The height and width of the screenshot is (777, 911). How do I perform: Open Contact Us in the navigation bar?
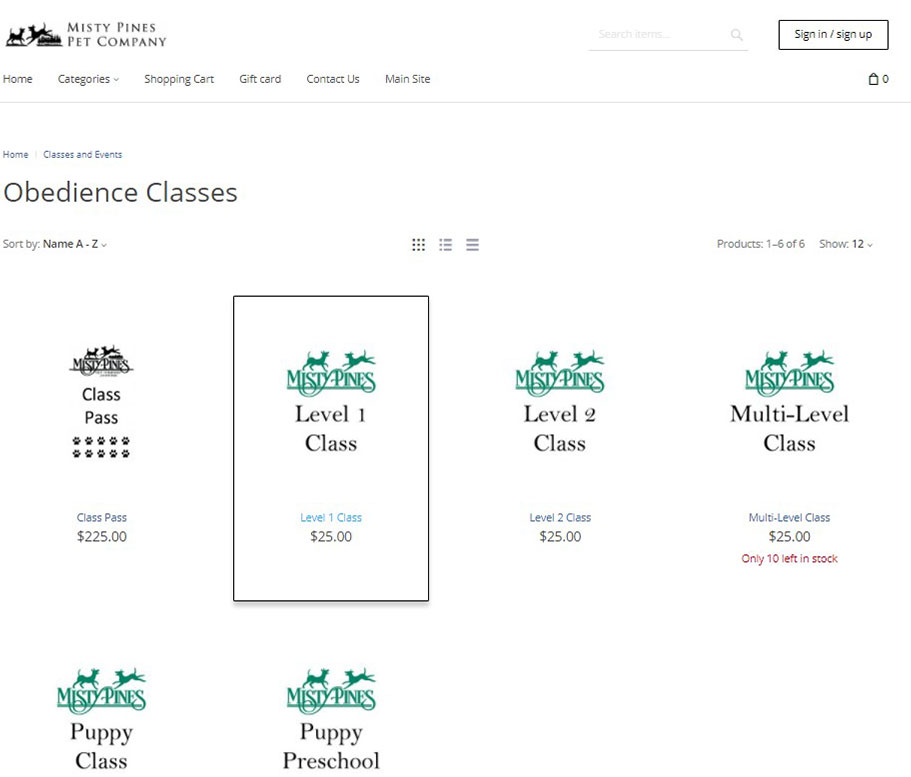(333, 79)
